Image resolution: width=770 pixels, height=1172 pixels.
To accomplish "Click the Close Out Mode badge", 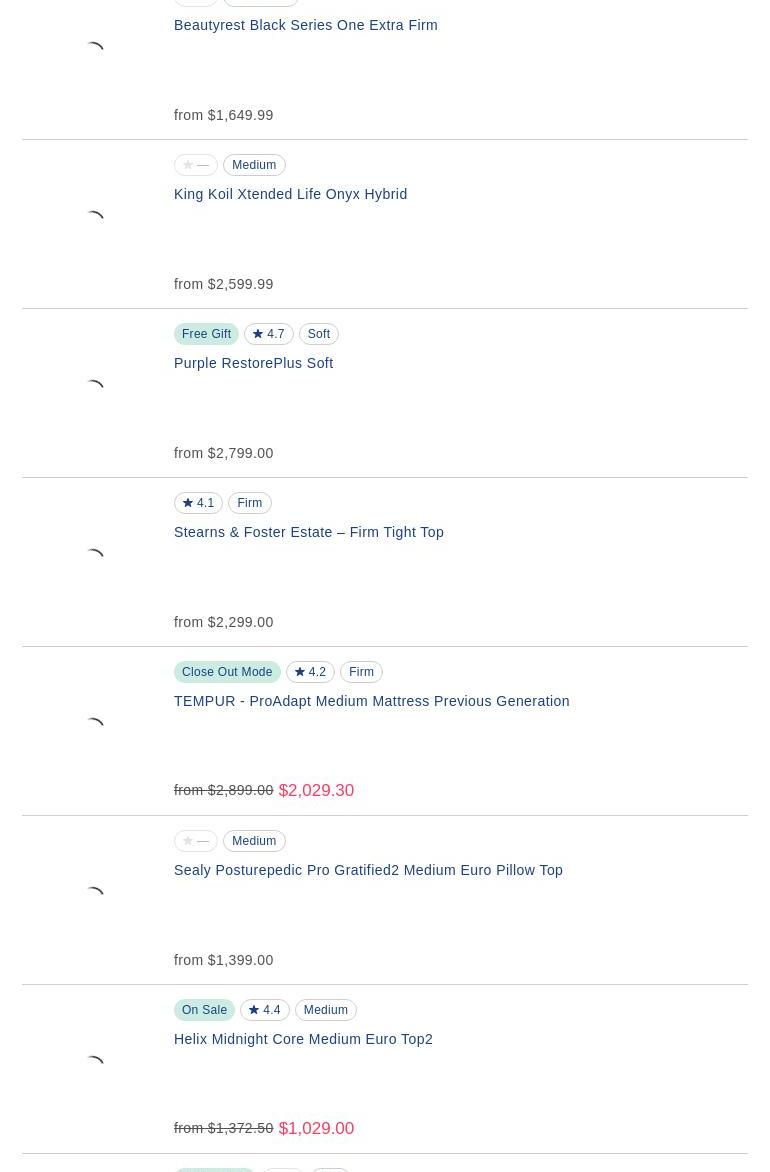I will (x=227, y=672).
